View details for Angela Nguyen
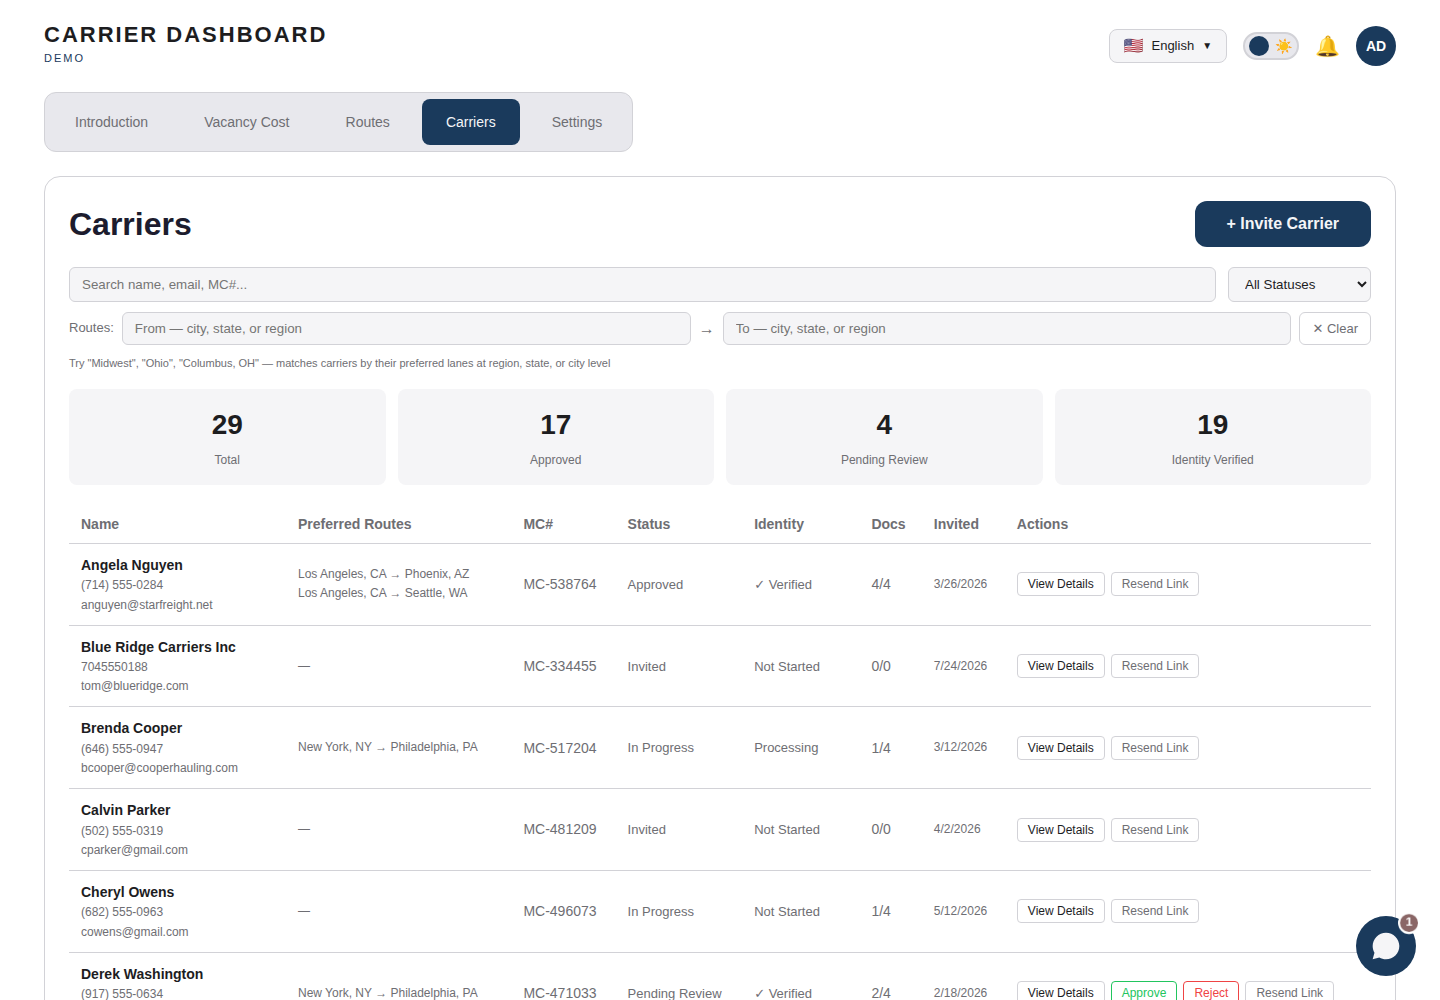Screen dimensions: 1440x1000 (x=1061, y=584)
